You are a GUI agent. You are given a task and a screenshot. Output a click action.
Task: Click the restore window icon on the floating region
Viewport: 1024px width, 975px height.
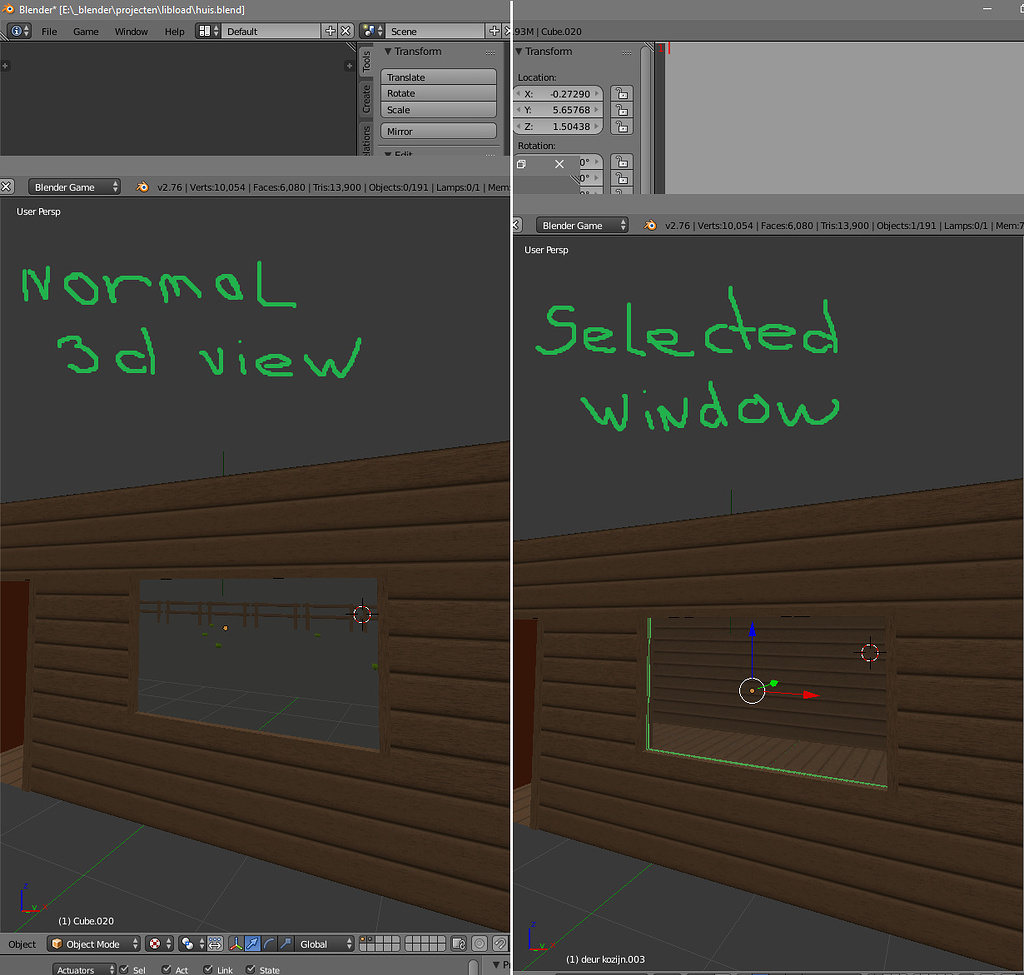click(x=521, y=165)
